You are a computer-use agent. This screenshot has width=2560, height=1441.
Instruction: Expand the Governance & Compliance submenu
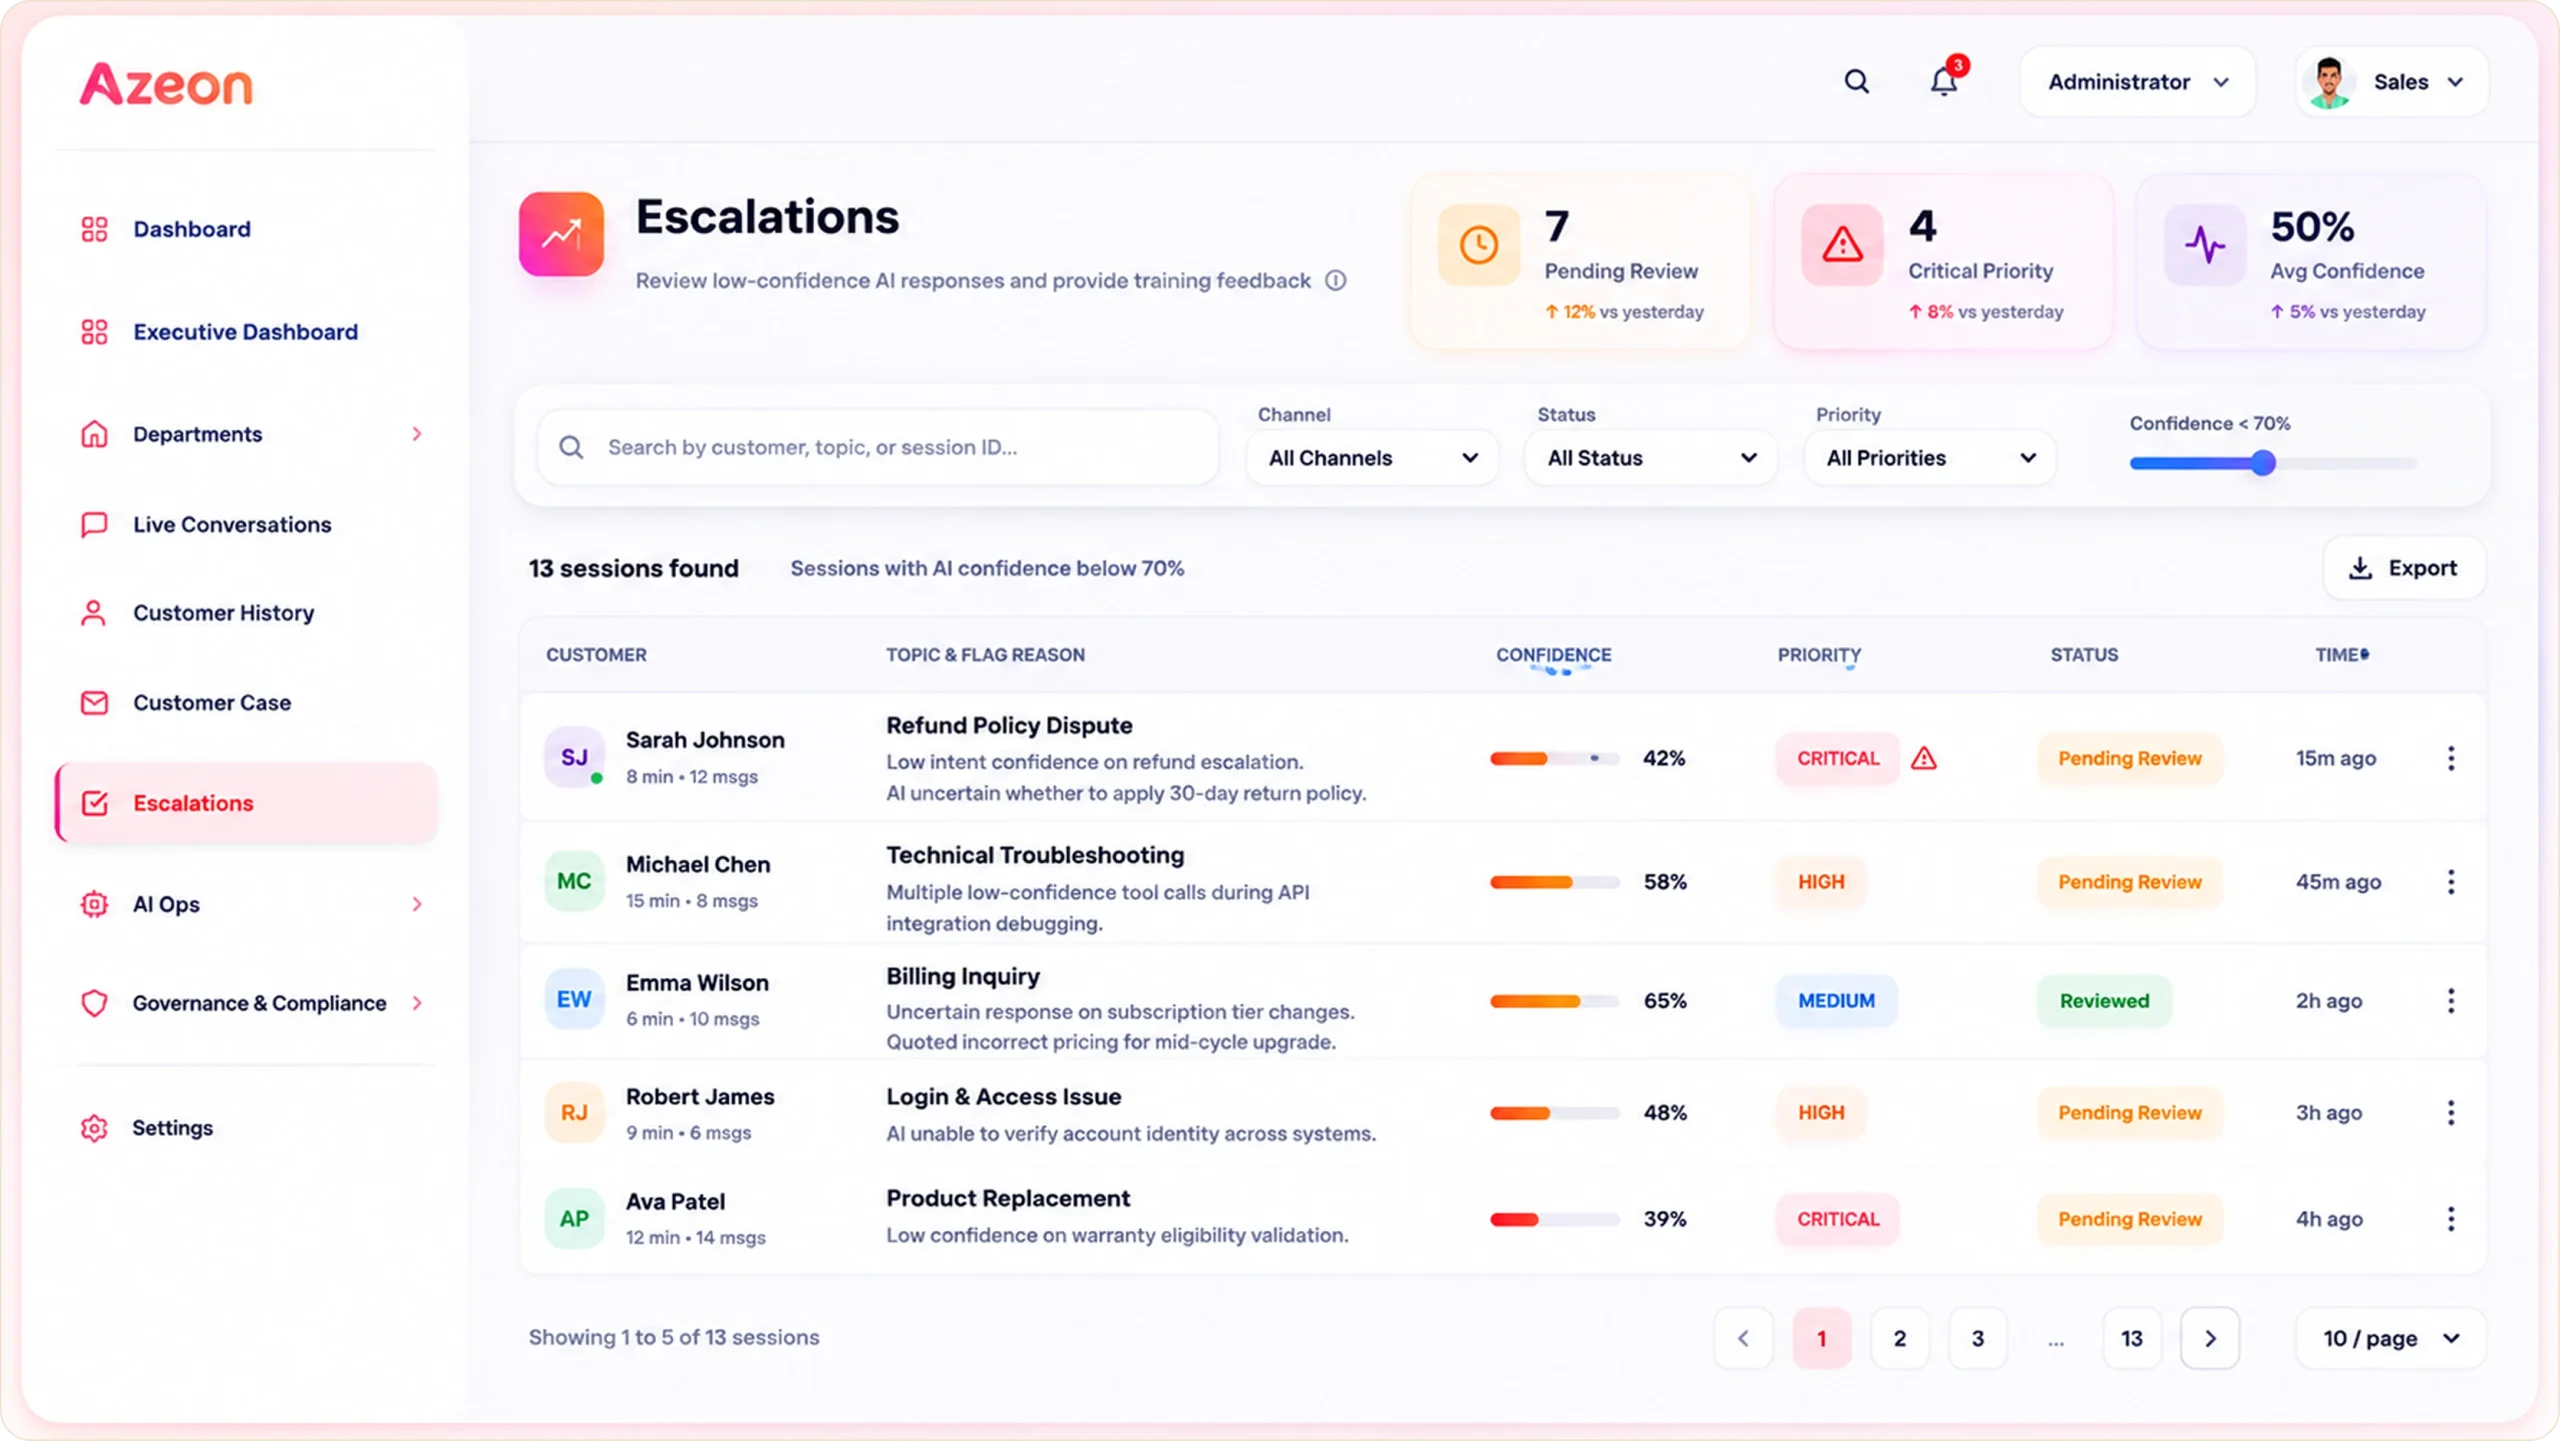click(417, 1003)
